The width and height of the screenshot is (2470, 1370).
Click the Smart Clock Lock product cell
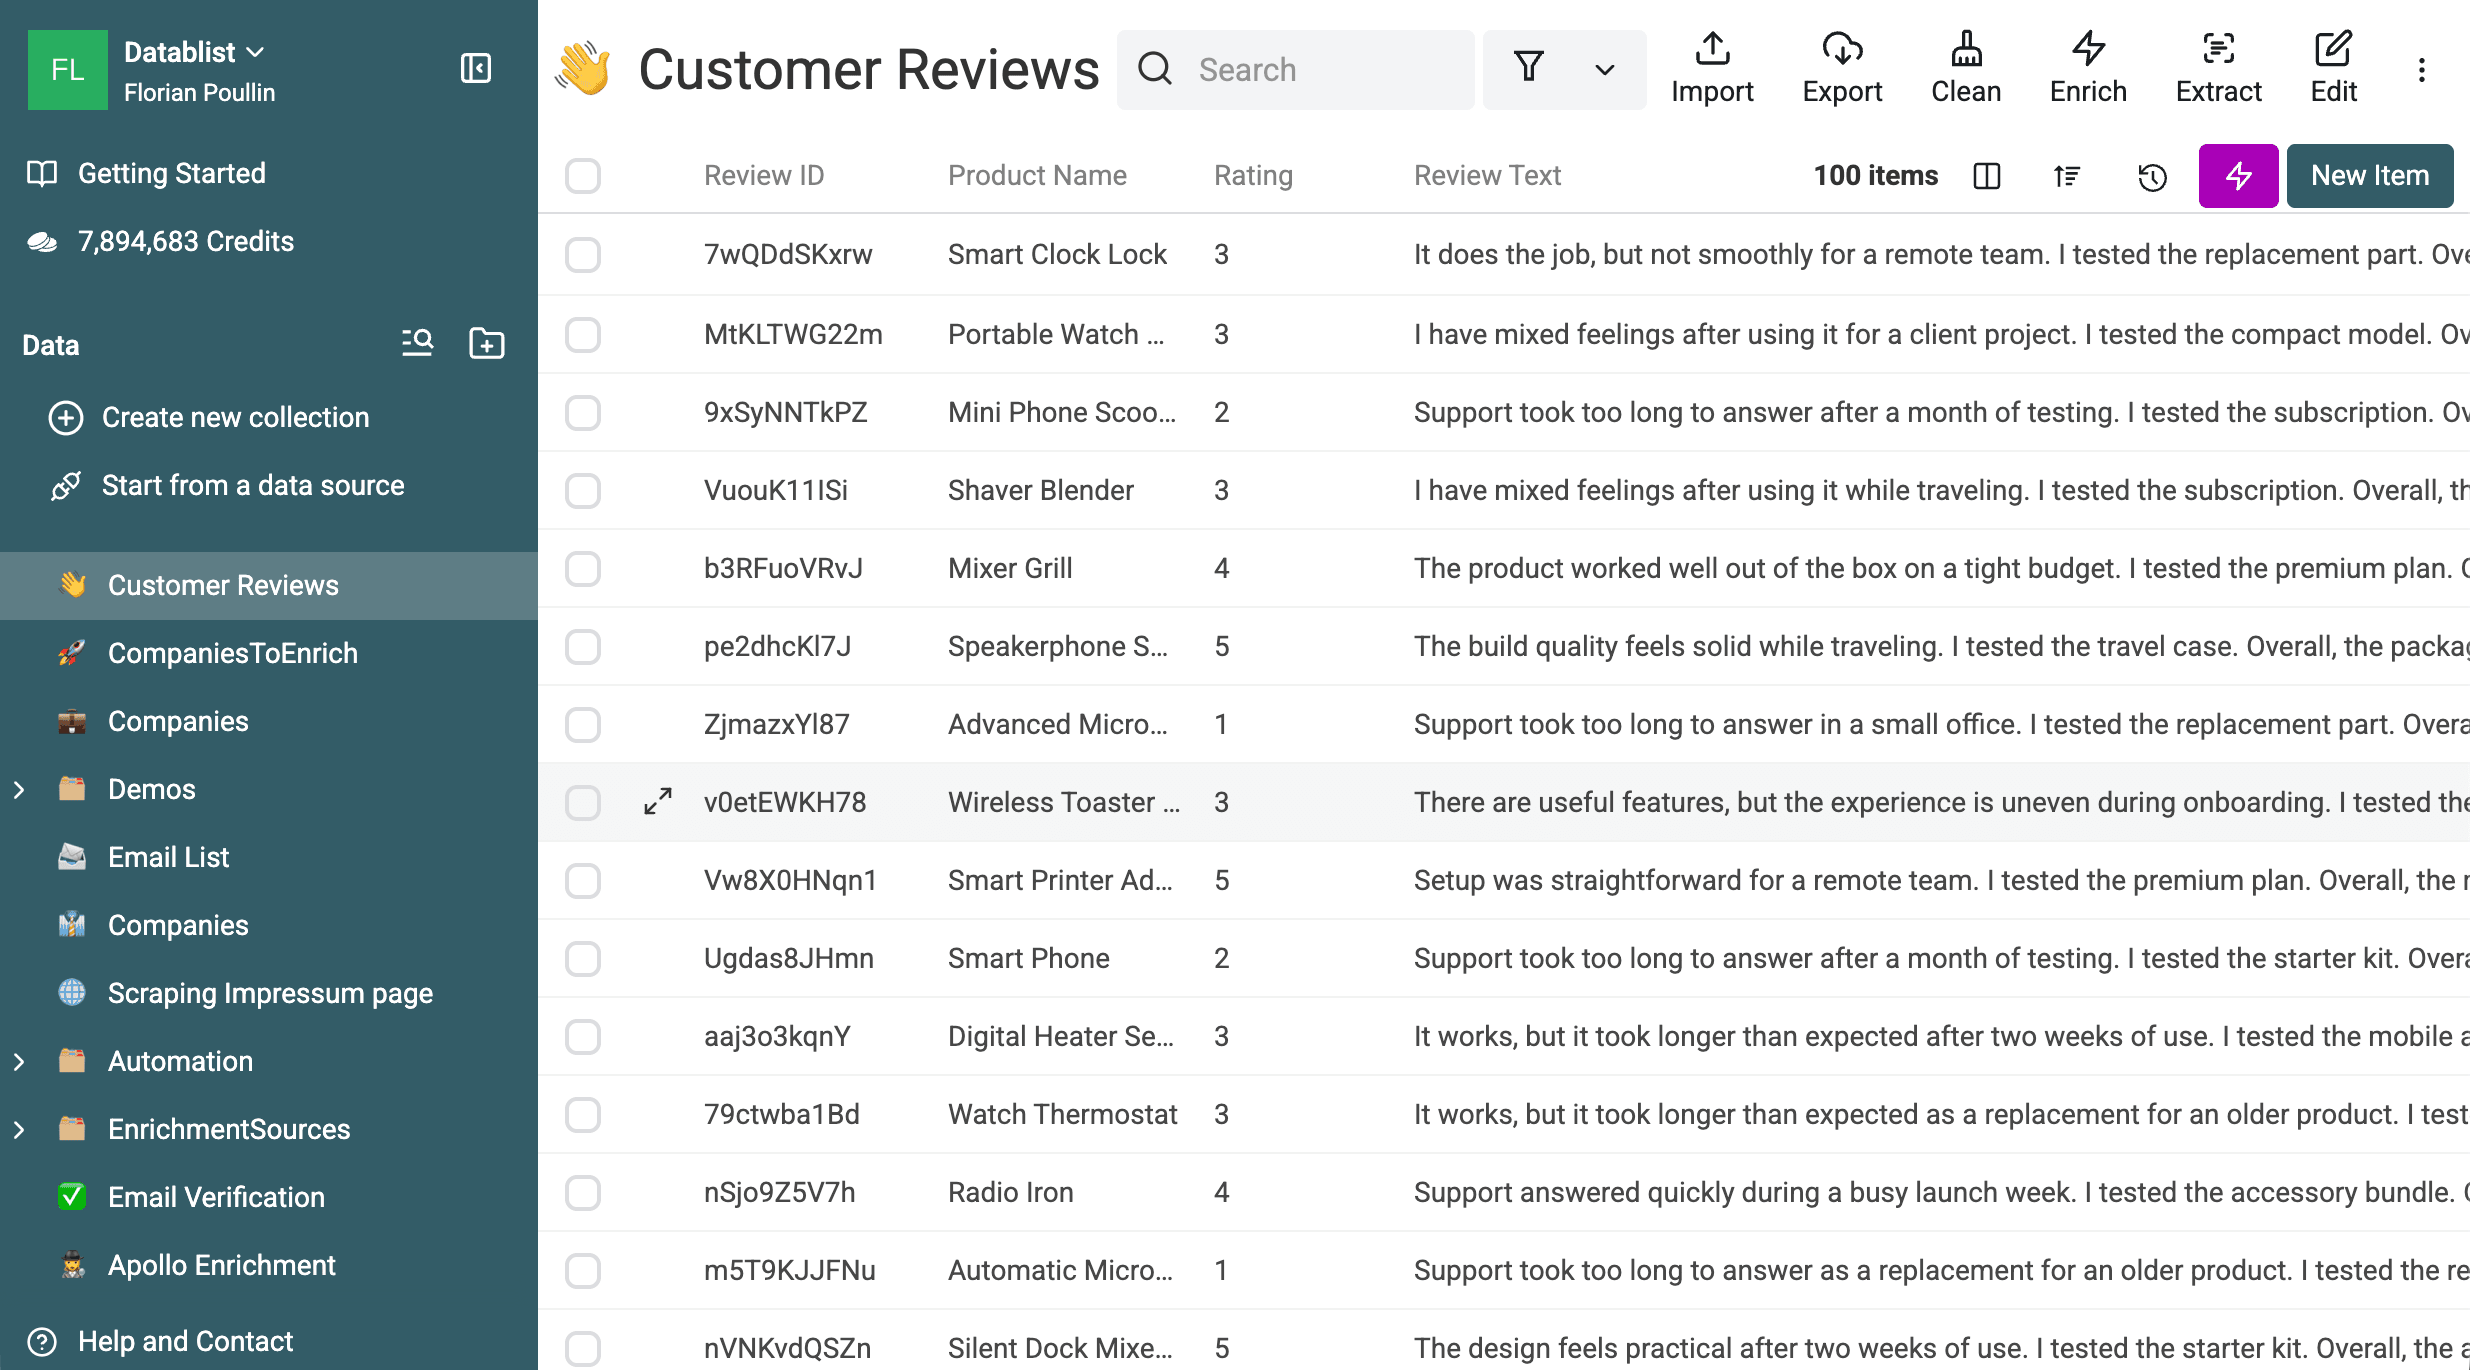coord(1057,255)
